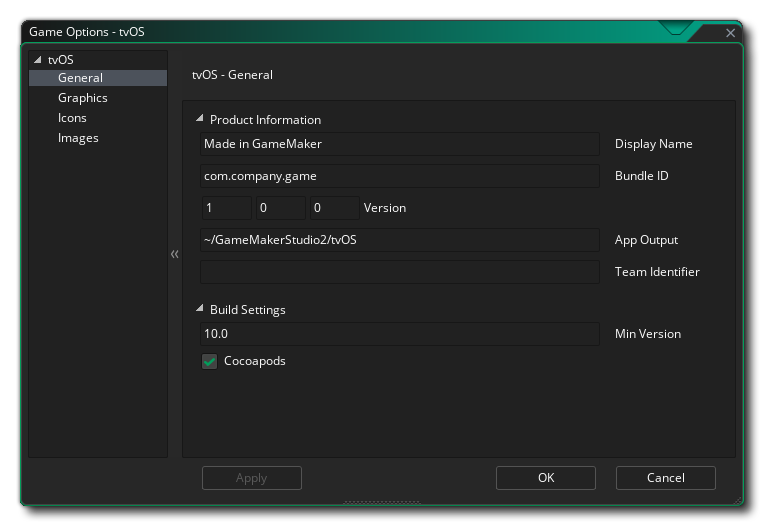Edit the Bundle ID field
Screen dimensions: 764x526
pos(400,176)
